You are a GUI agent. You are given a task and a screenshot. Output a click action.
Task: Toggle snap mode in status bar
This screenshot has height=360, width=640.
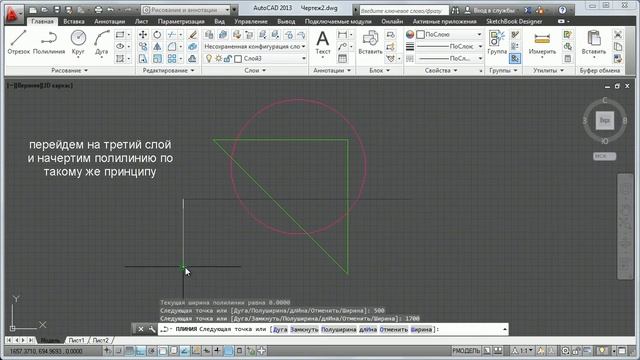(x=119, y=351)
